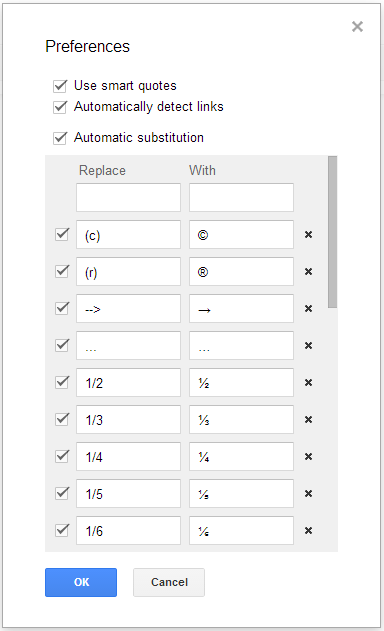Uncheck the 1/5 substitution checkbox
Screen dimensions: 384x631
point(62,493)
